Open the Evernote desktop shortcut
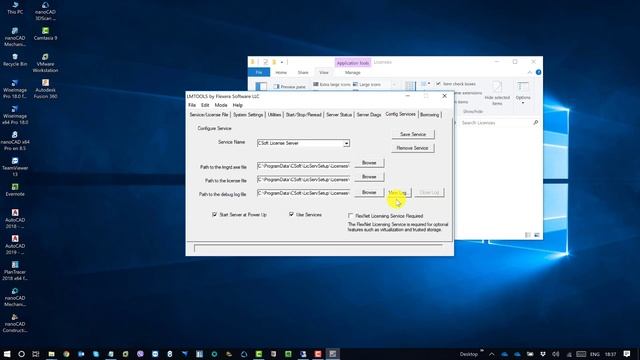This screenshot has height=360, width=640. (x=15, y=190)
